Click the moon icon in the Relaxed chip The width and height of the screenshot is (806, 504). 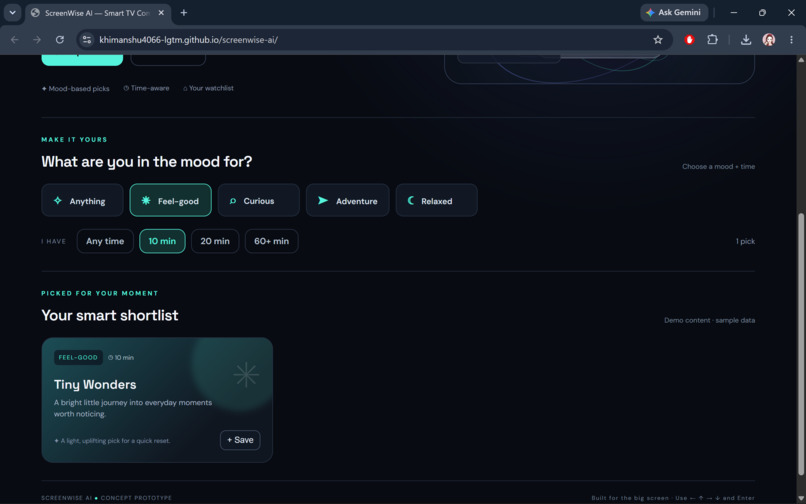411,201
